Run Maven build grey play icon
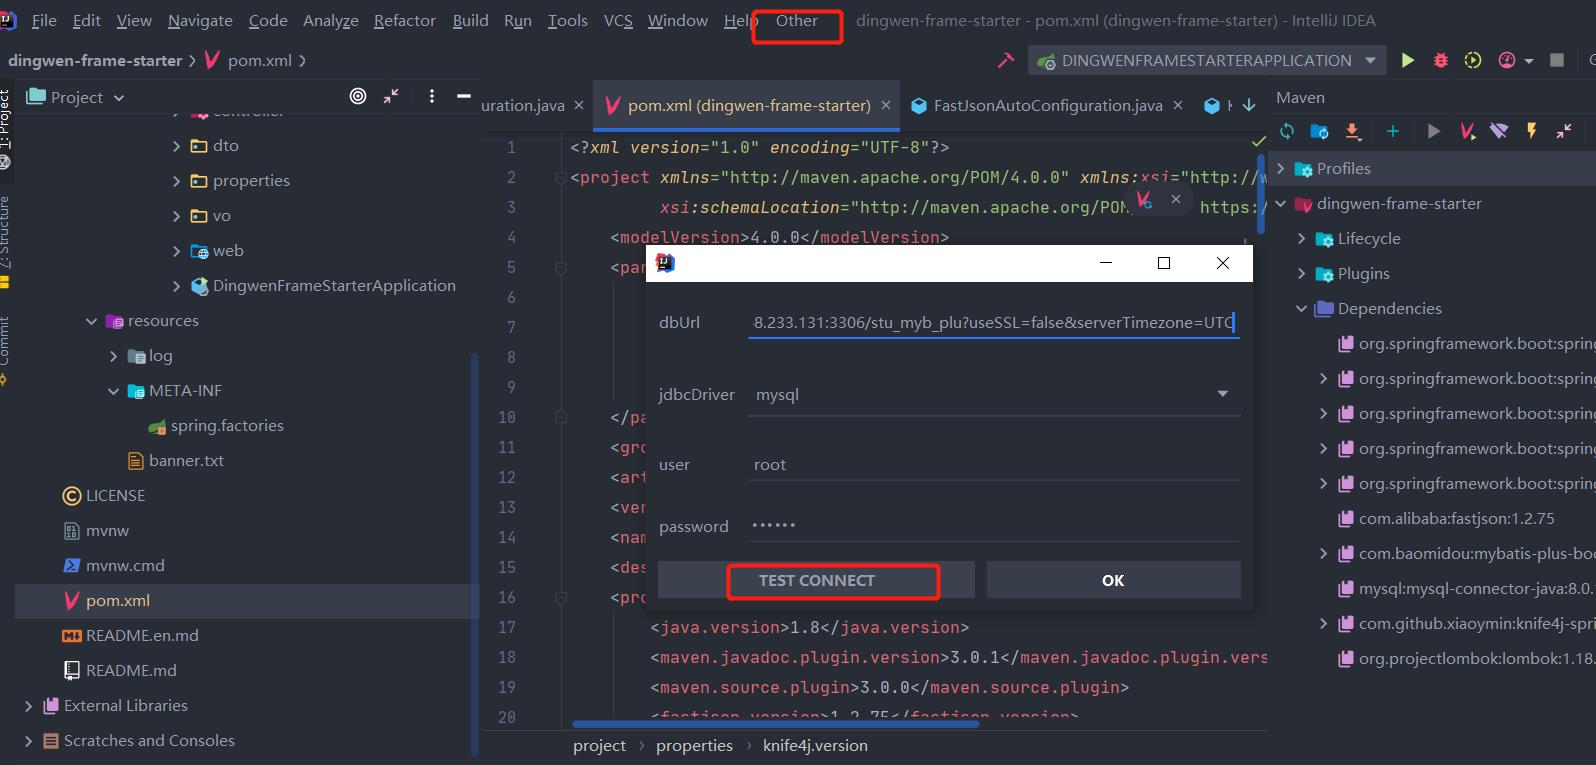1596x765 pixels. 1434,131
